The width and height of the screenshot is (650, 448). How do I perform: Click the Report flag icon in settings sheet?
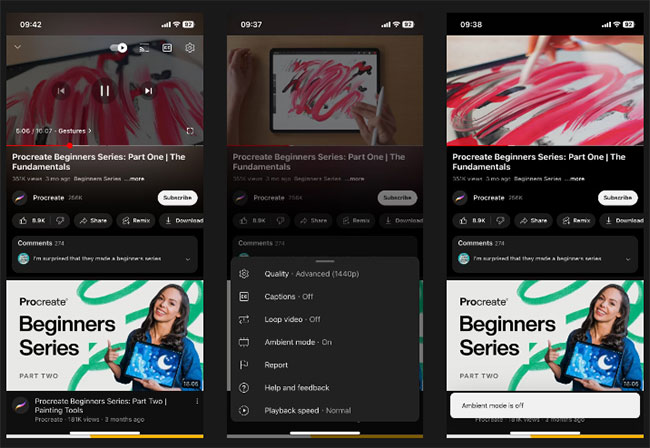click(x=244, y=365)
